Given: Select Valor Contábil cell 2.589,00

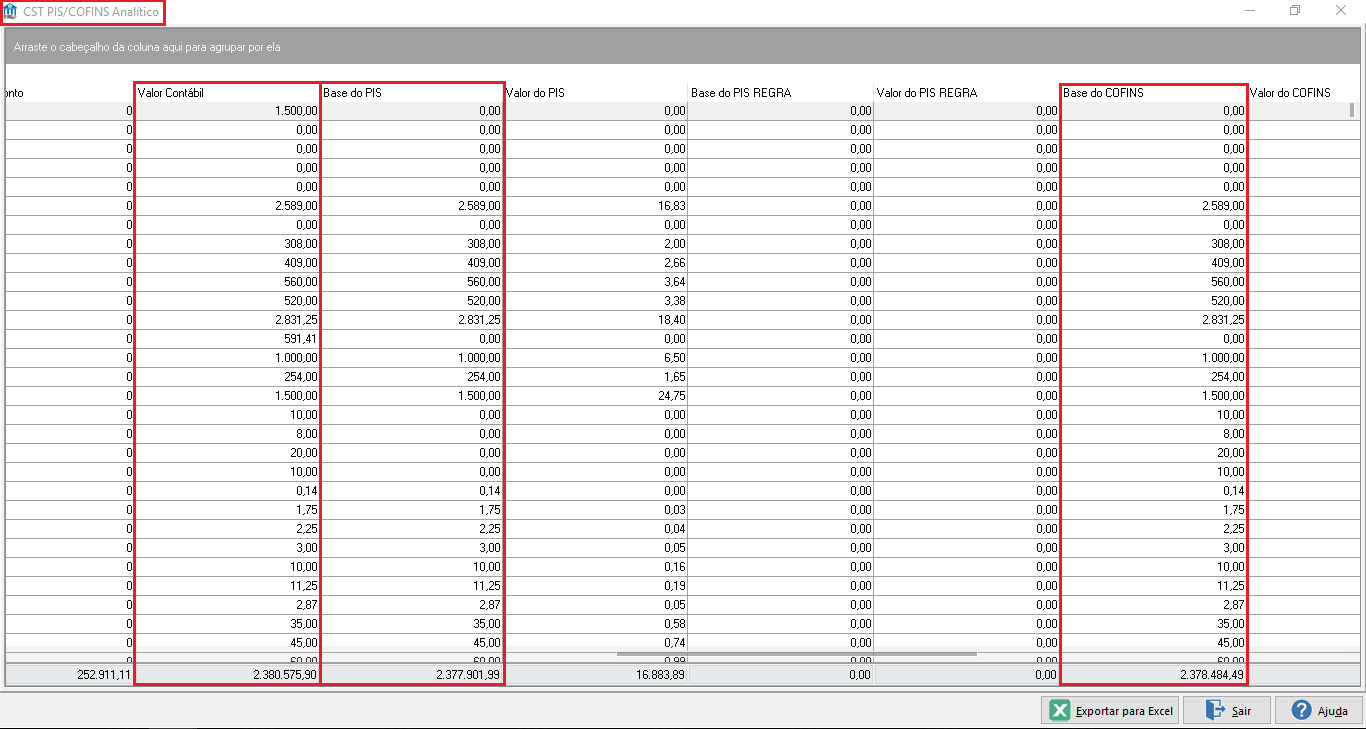Looking at the screenshot, I should click(227, 206).
